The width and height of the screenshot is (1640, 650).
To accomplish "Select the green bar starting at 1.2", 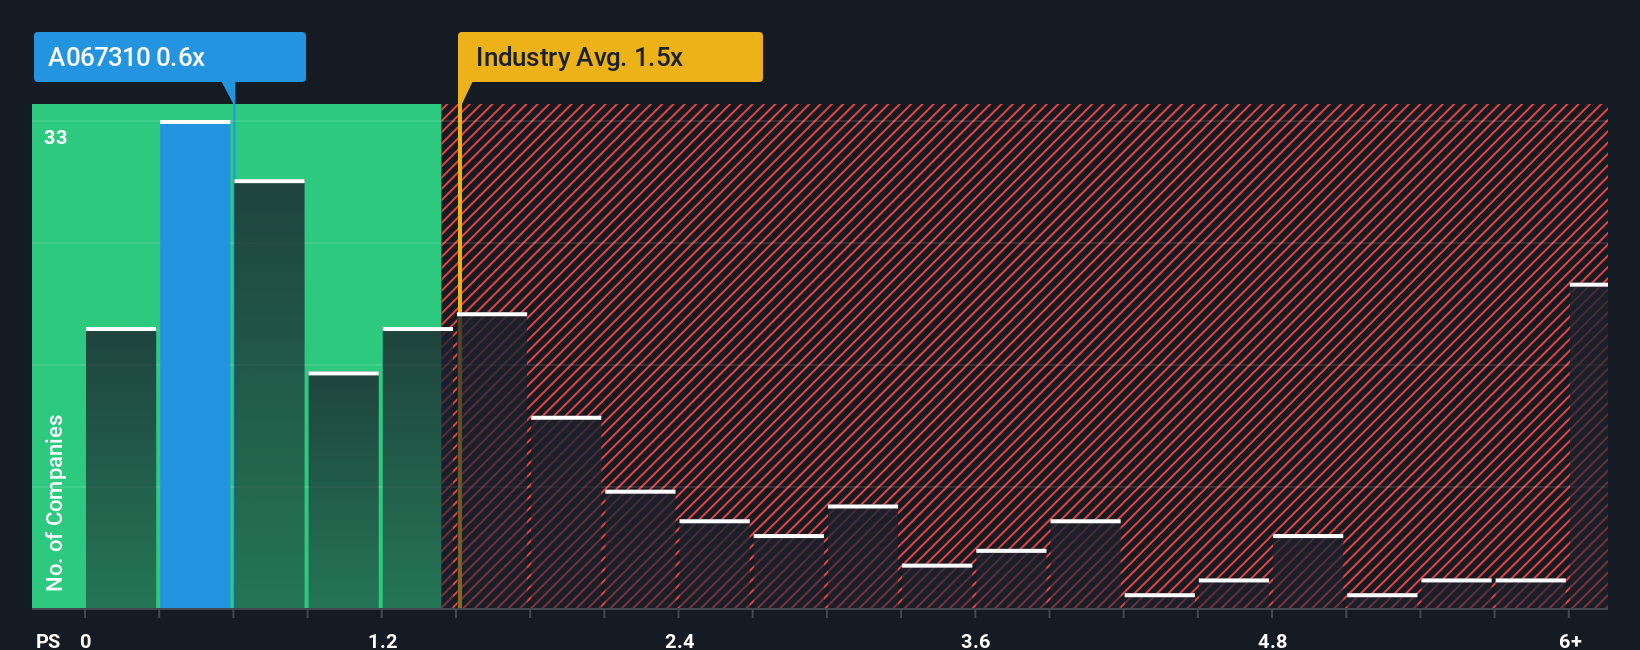I will (417, 468).
